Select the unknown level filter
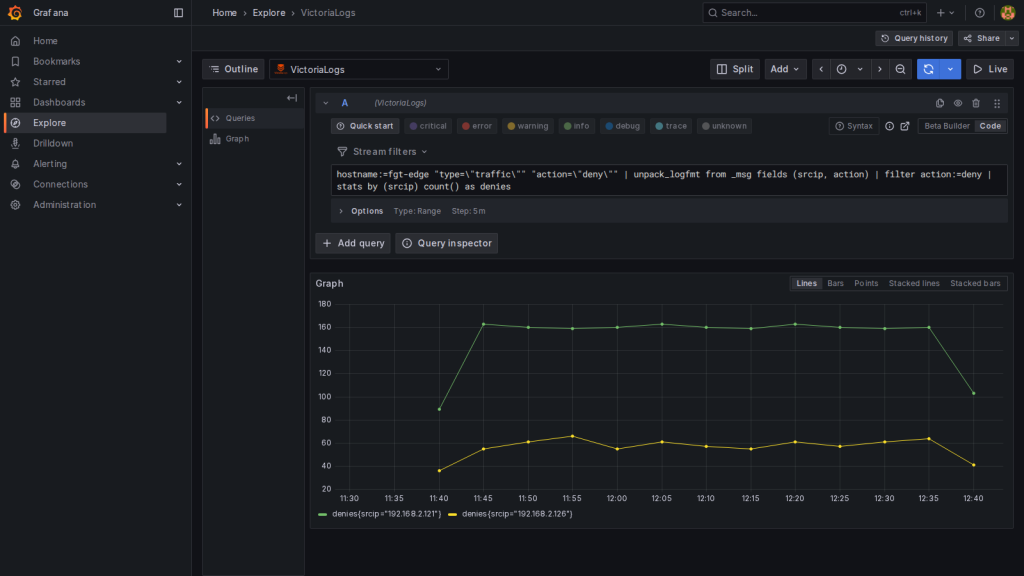This screenshot has height=576, width=1024. pos(724,126)
